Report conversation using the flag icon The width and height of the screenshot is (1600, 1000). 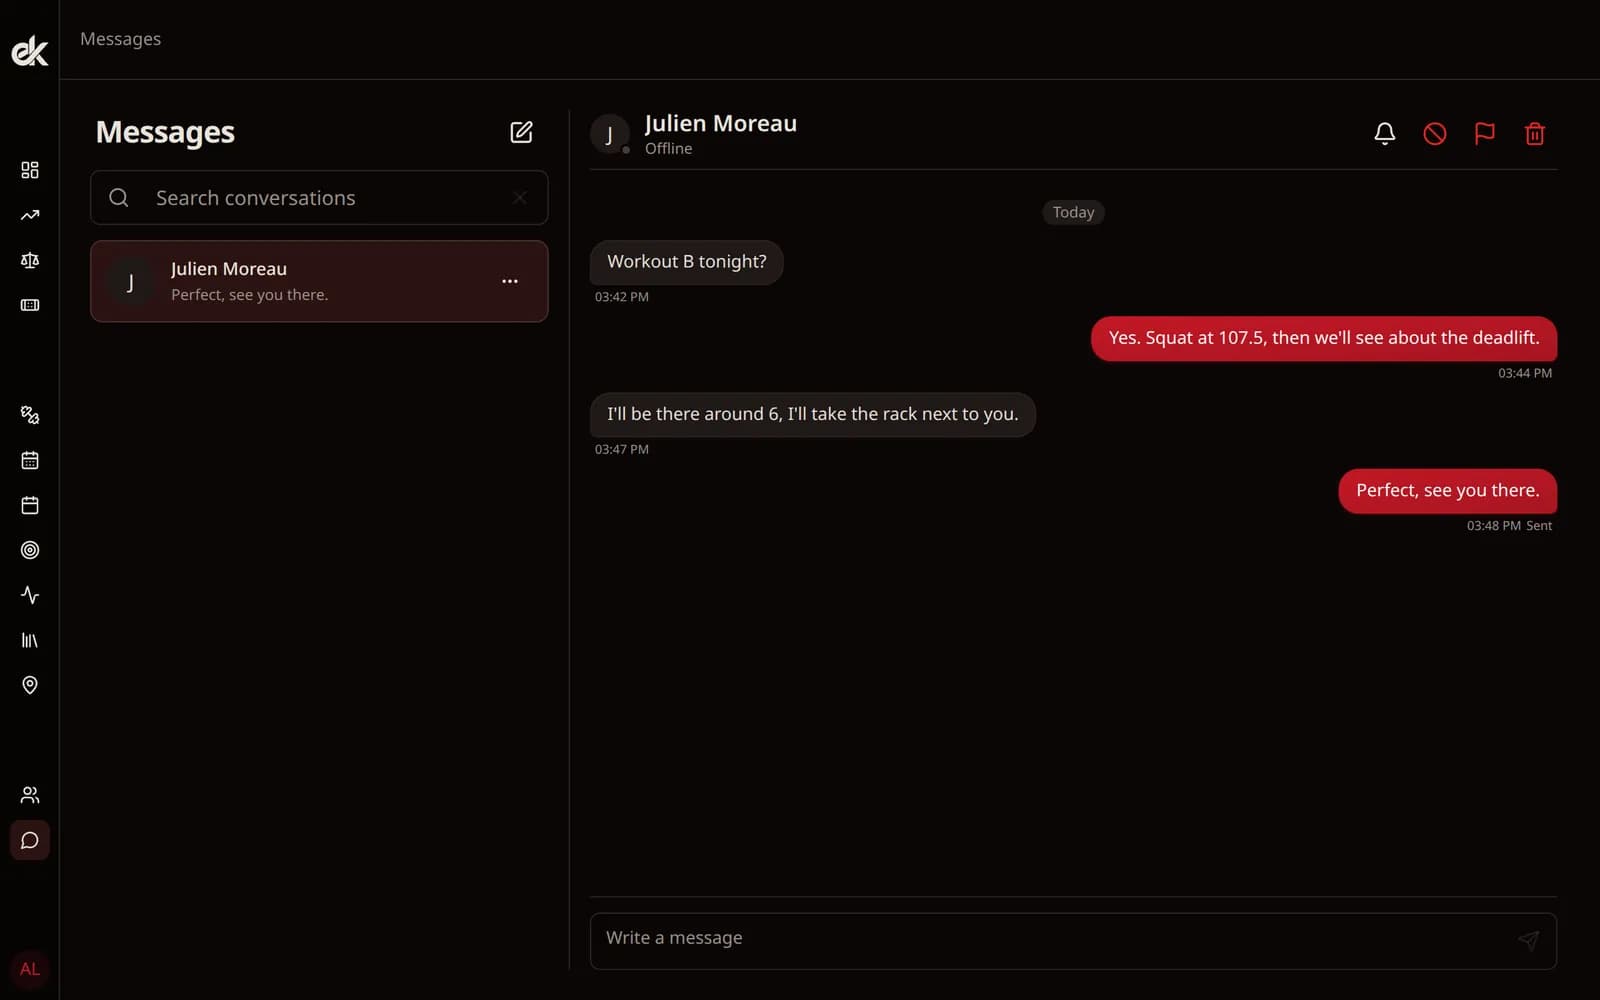(1485, 133)
